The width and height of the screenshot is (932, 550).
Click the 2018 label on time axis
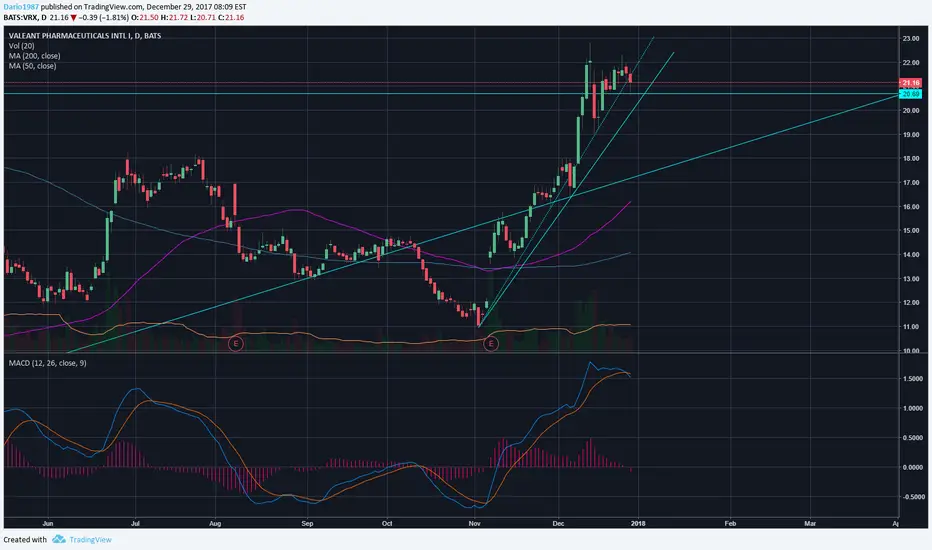[638, 524]
